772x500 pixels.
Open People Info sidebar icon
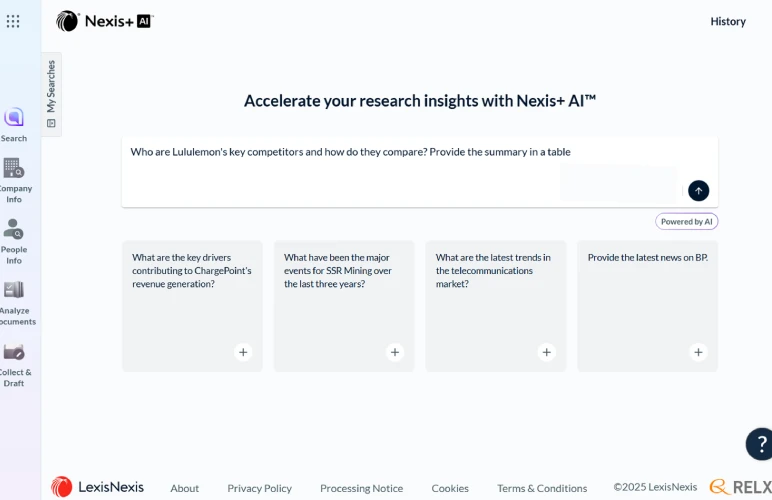click(x=14, y=230)
